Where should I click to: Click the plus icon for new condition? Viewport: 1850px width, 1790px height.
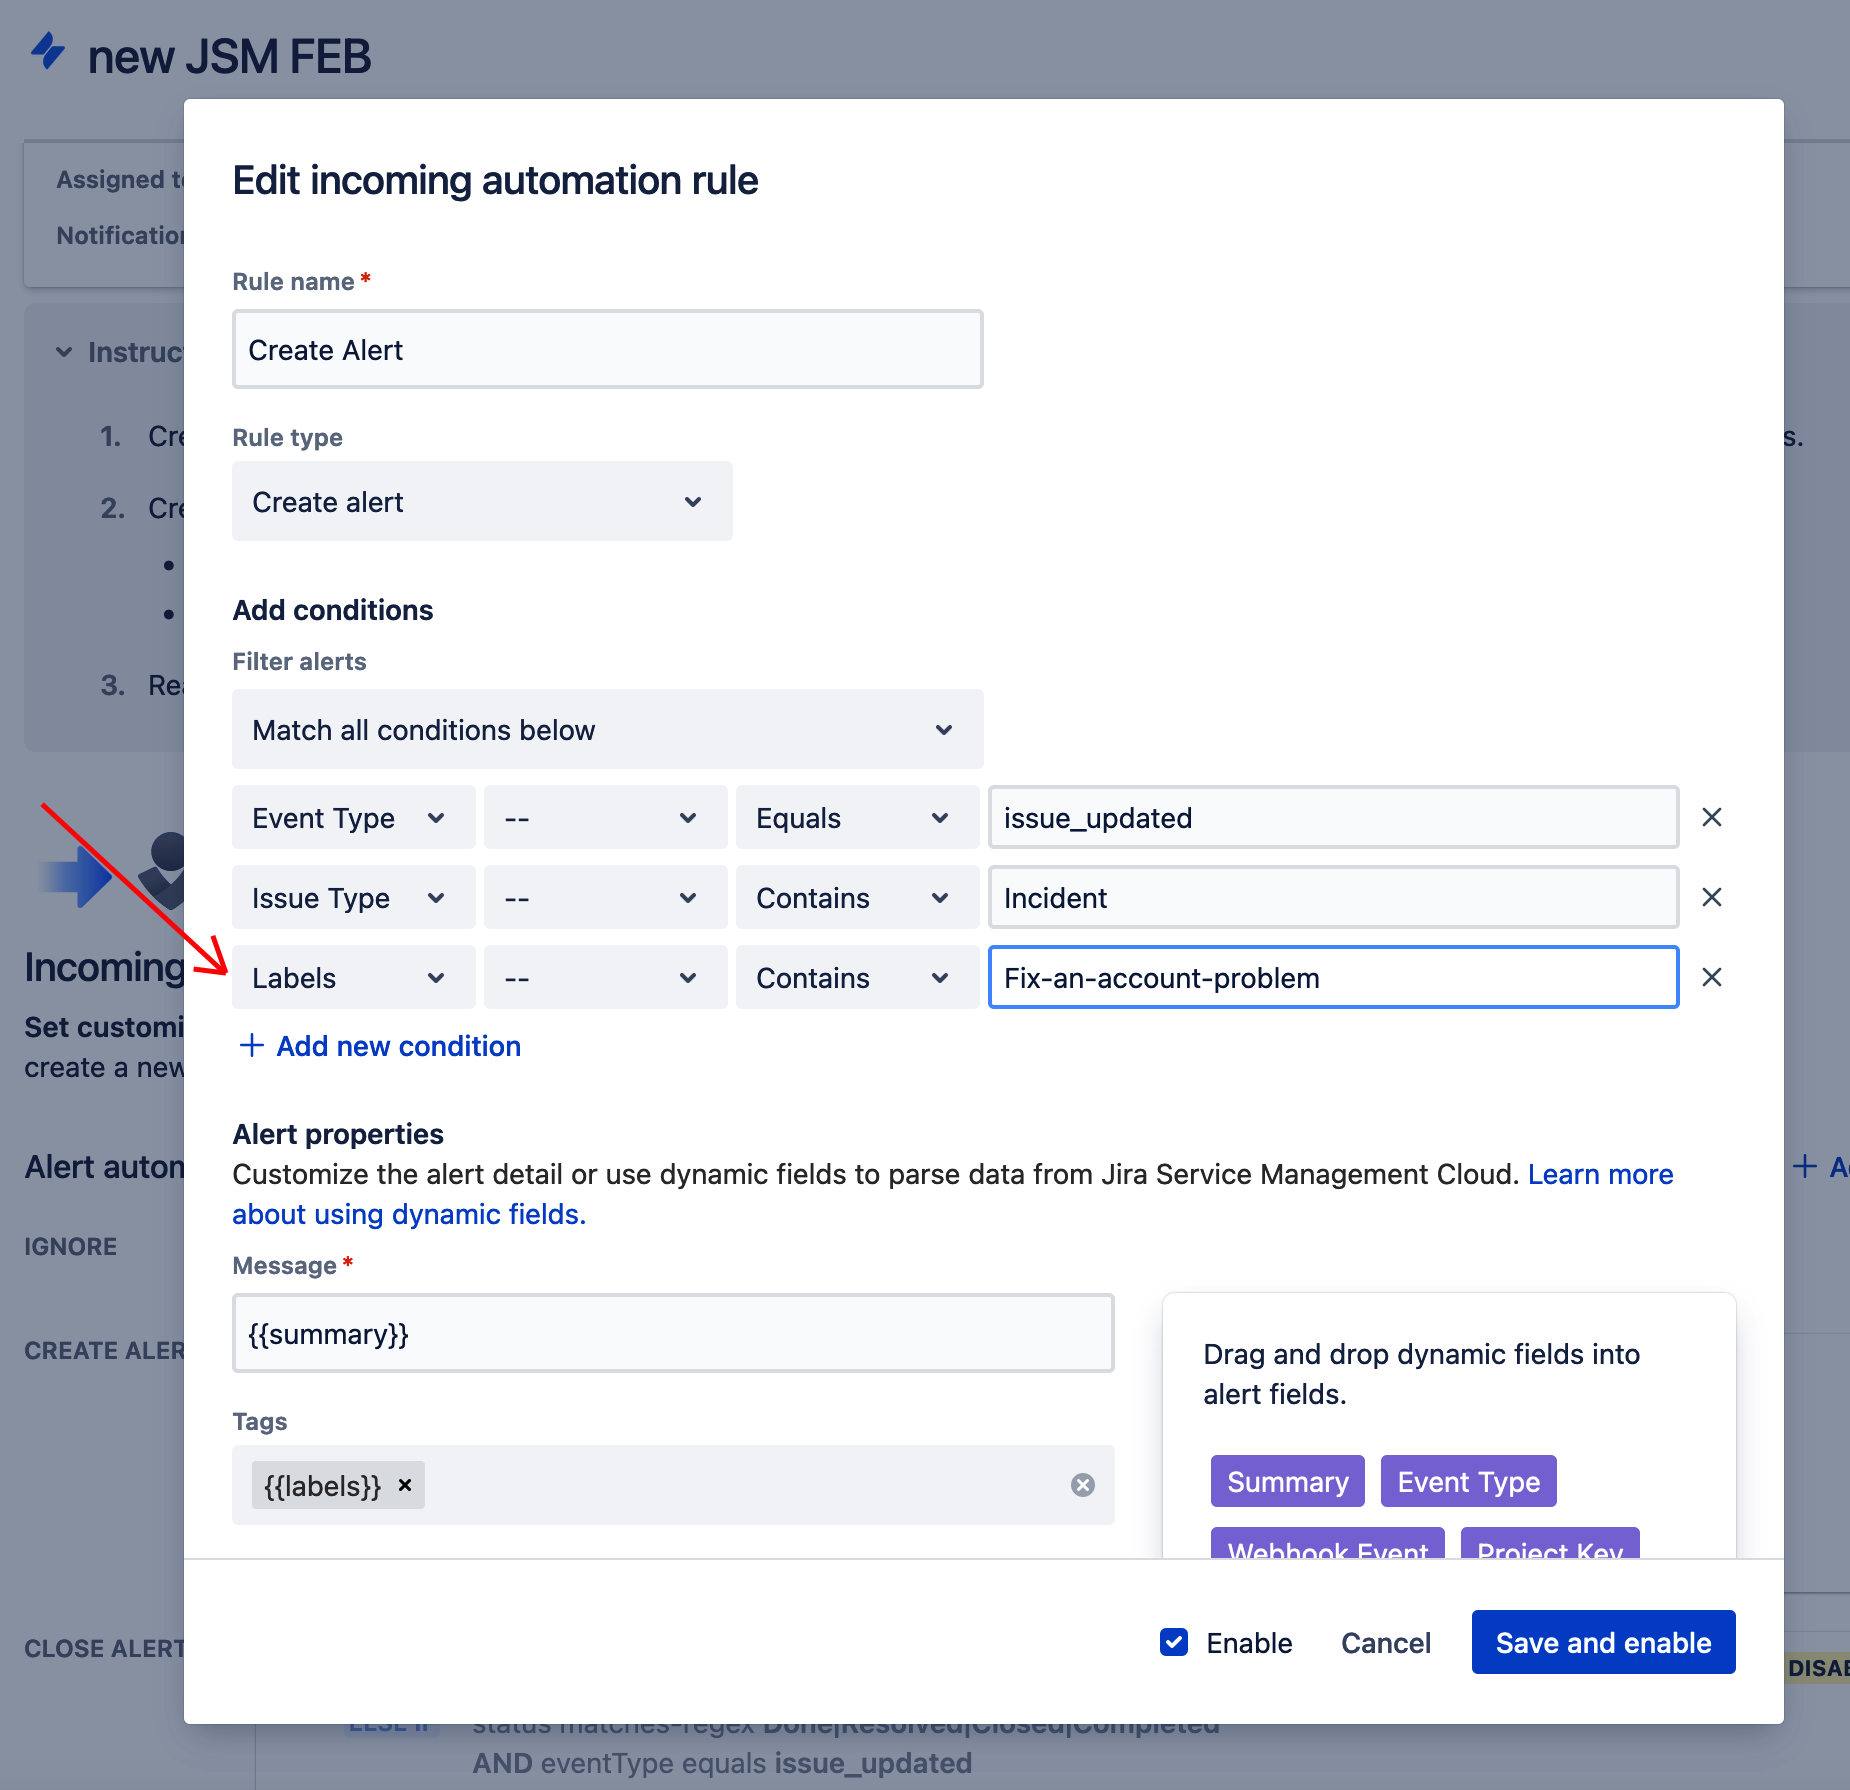coord(252,1046)
